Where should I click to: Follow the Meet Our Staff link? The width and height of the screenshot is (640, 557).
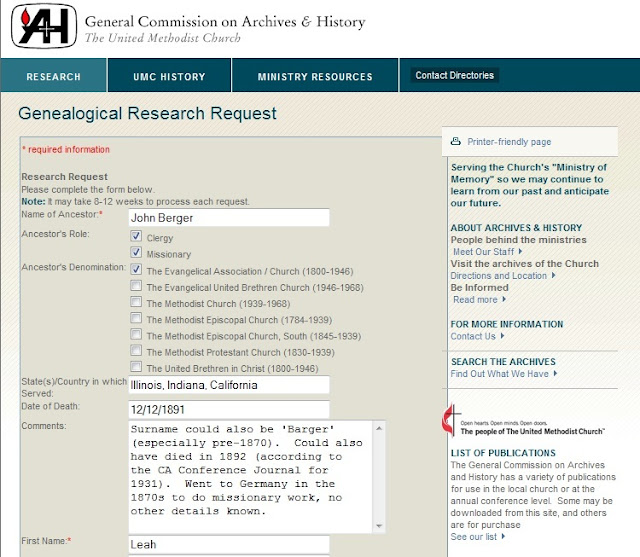(484, 252)
